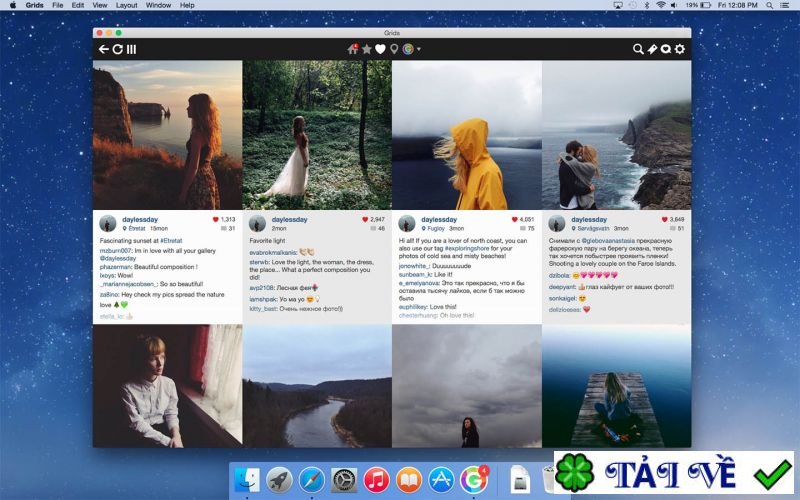Open the popular star icon
The height and width of the screenshot is (500, 800).
(x=366, y=49)
